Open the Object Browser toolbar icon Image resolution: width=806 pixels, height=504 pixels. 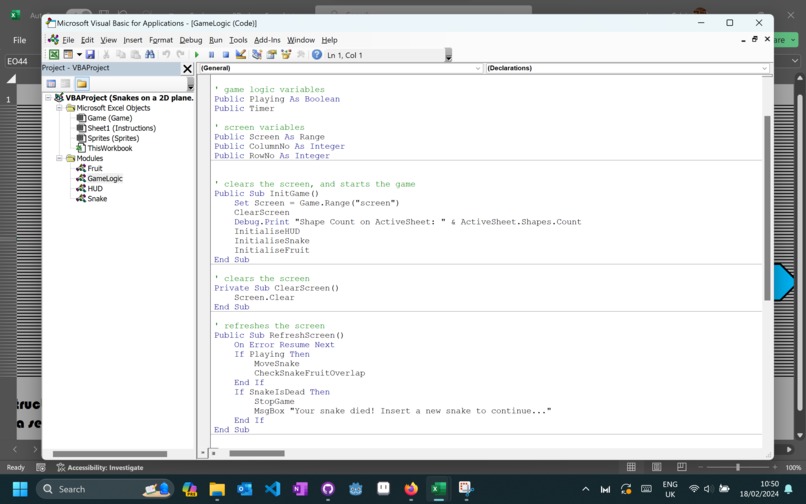click(x=286, y=55)
